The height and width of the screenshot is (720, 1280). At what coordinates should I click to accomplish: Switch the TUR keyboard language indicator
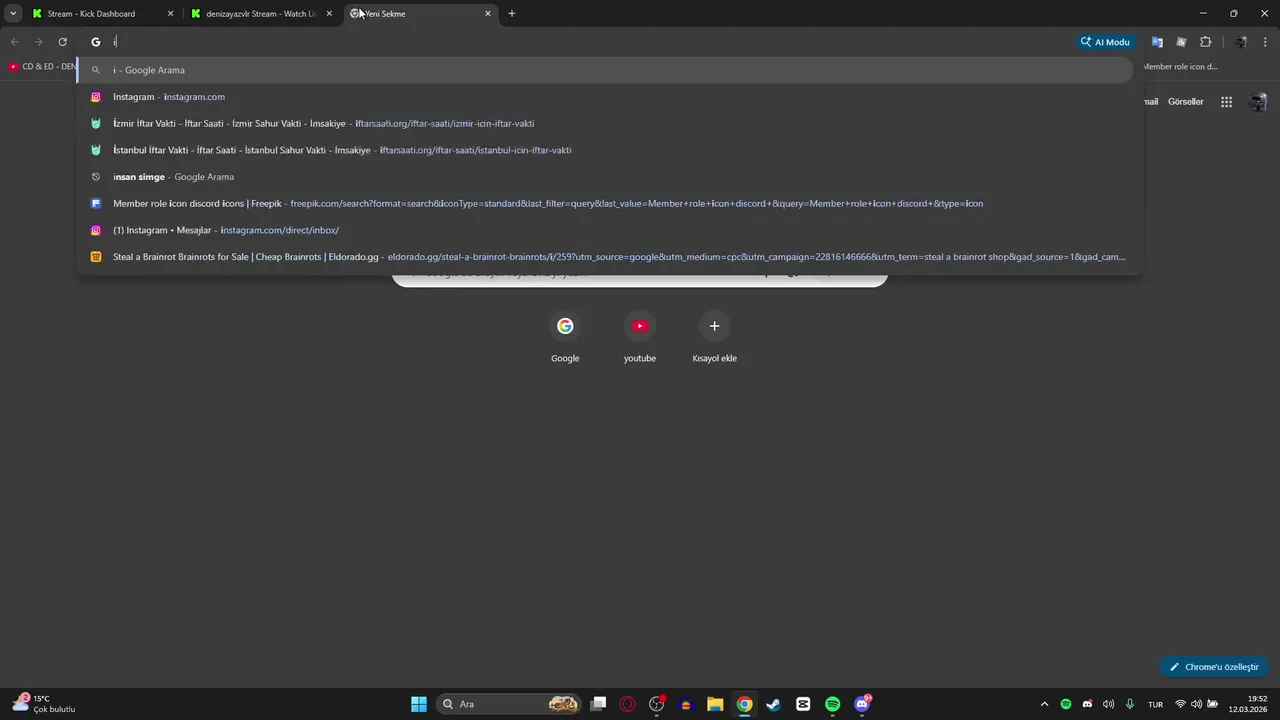[1155, 704]
